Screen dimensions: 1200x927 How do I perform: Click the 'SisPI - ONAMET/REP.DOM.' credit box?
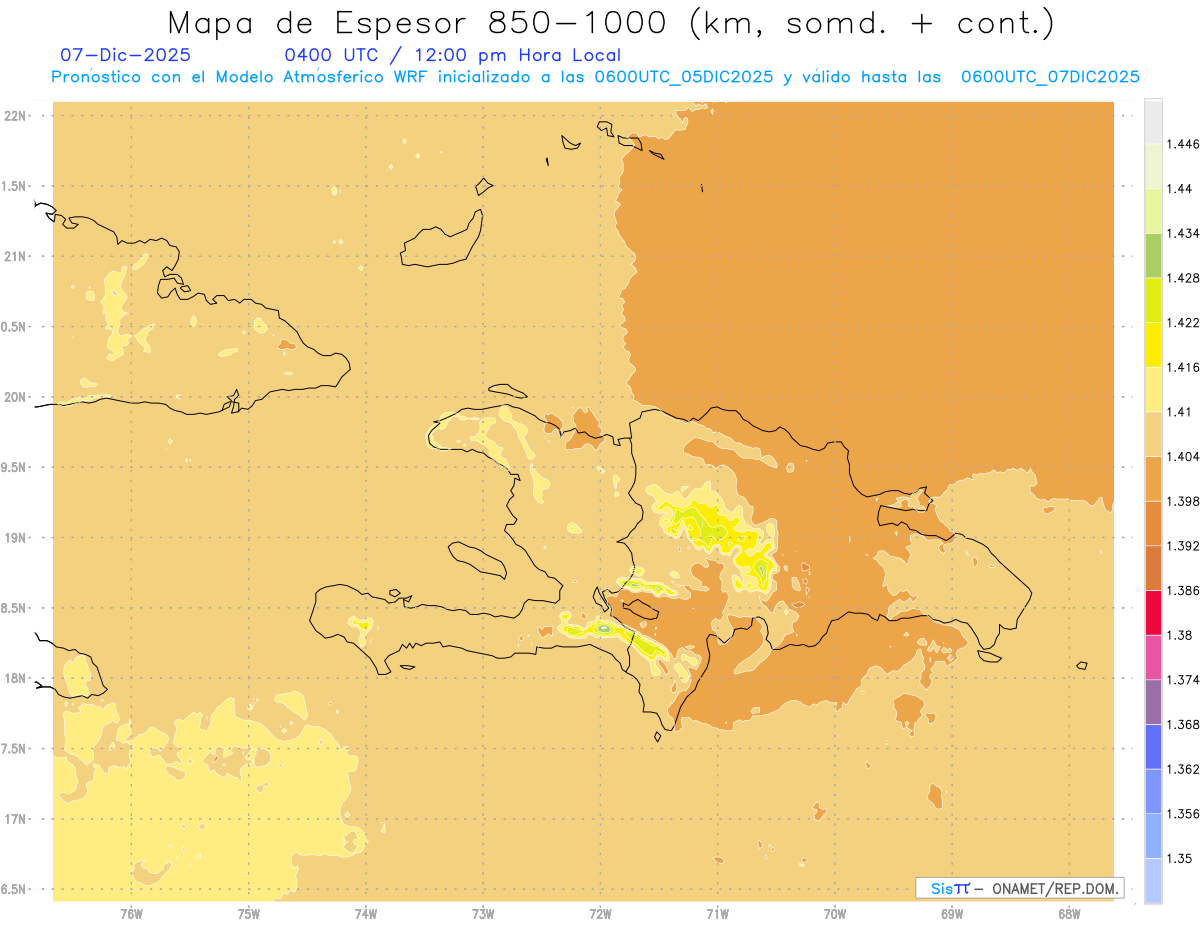point(1019,888)
